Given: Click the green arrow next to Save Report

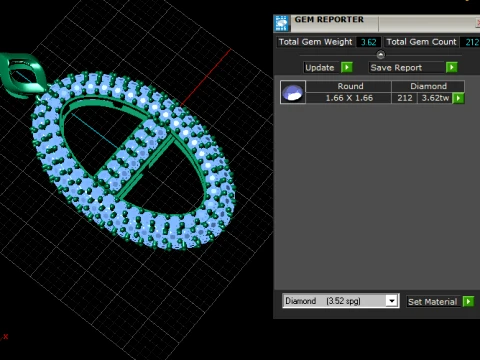Looking at the screenshot, I should [452, 67].
